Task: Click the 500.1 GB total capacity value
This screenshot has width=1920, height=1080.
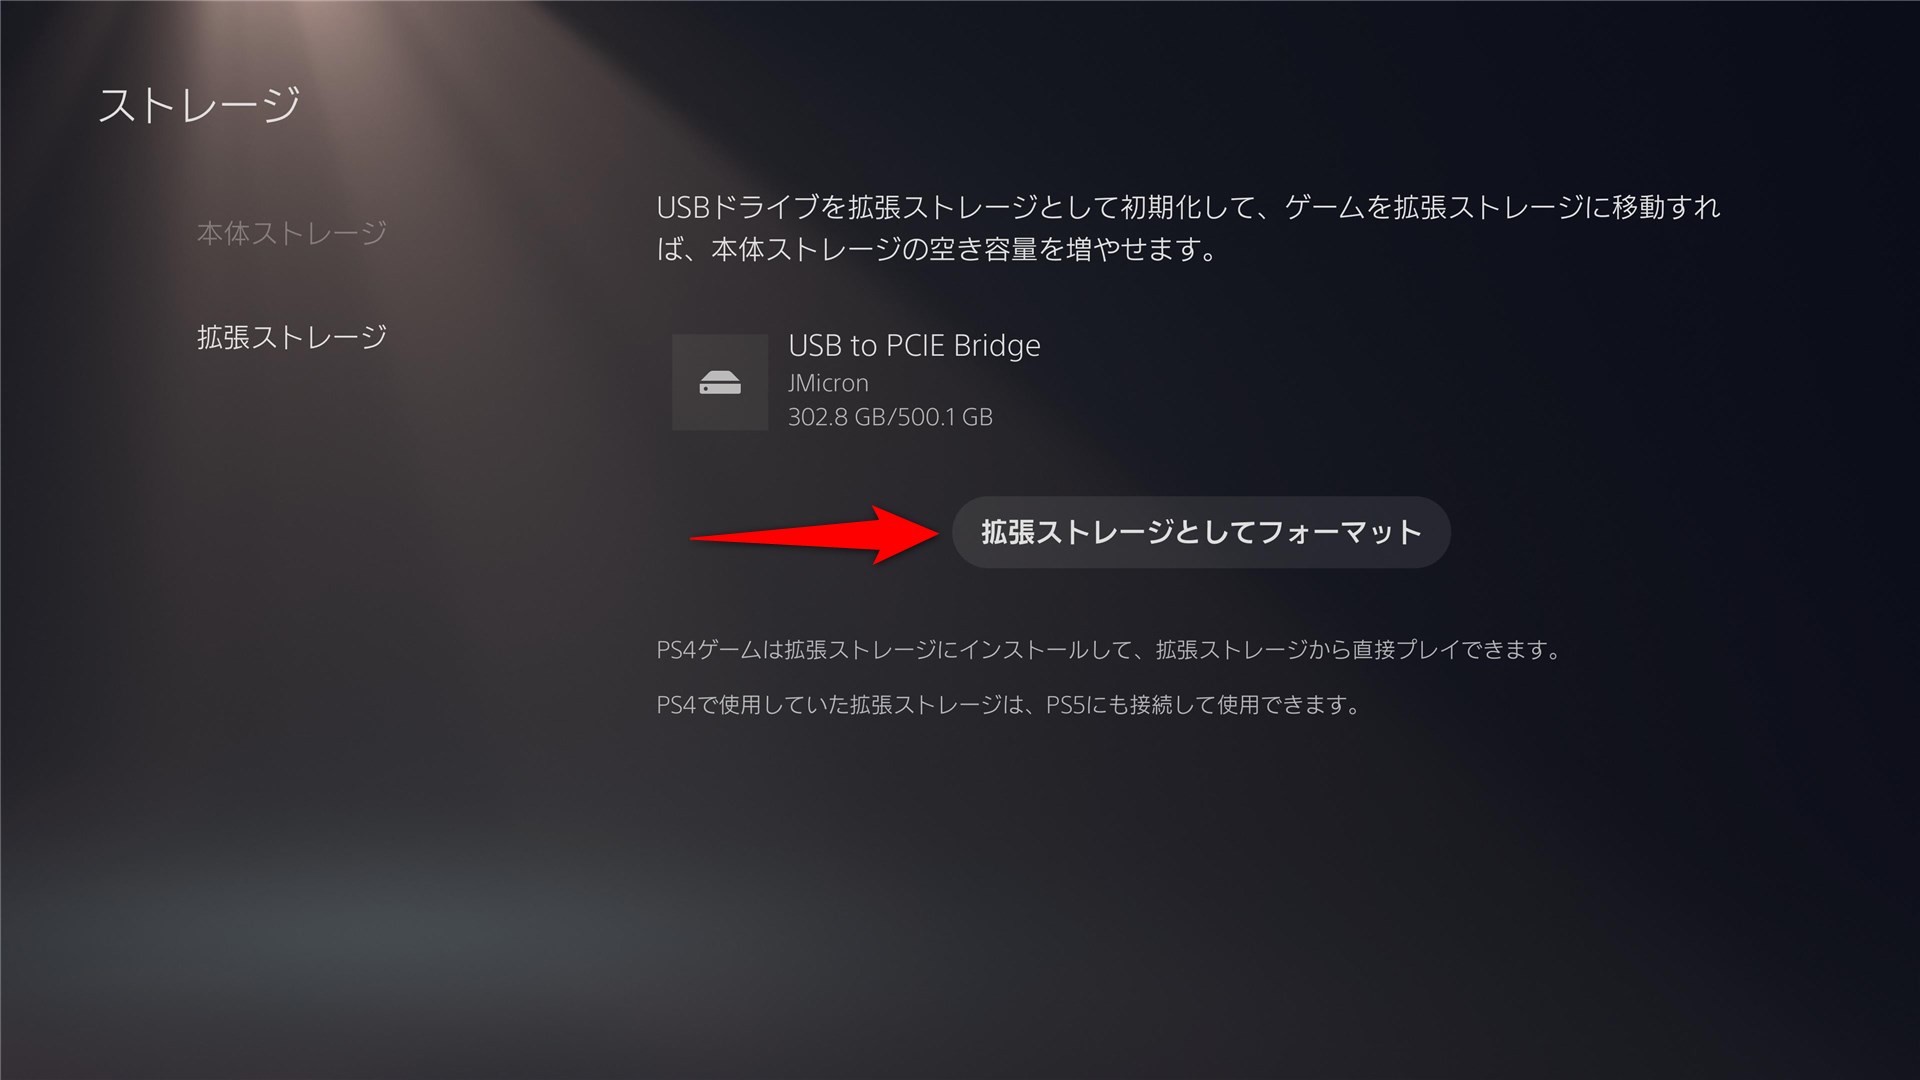Action: tap(942, 417)
